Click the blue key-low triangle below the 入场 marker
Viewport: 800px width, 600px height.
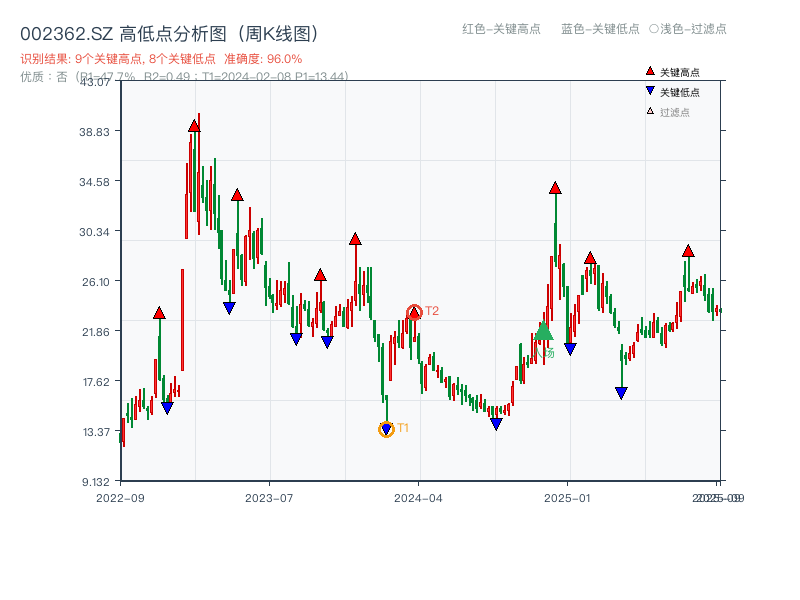(568, 347)
